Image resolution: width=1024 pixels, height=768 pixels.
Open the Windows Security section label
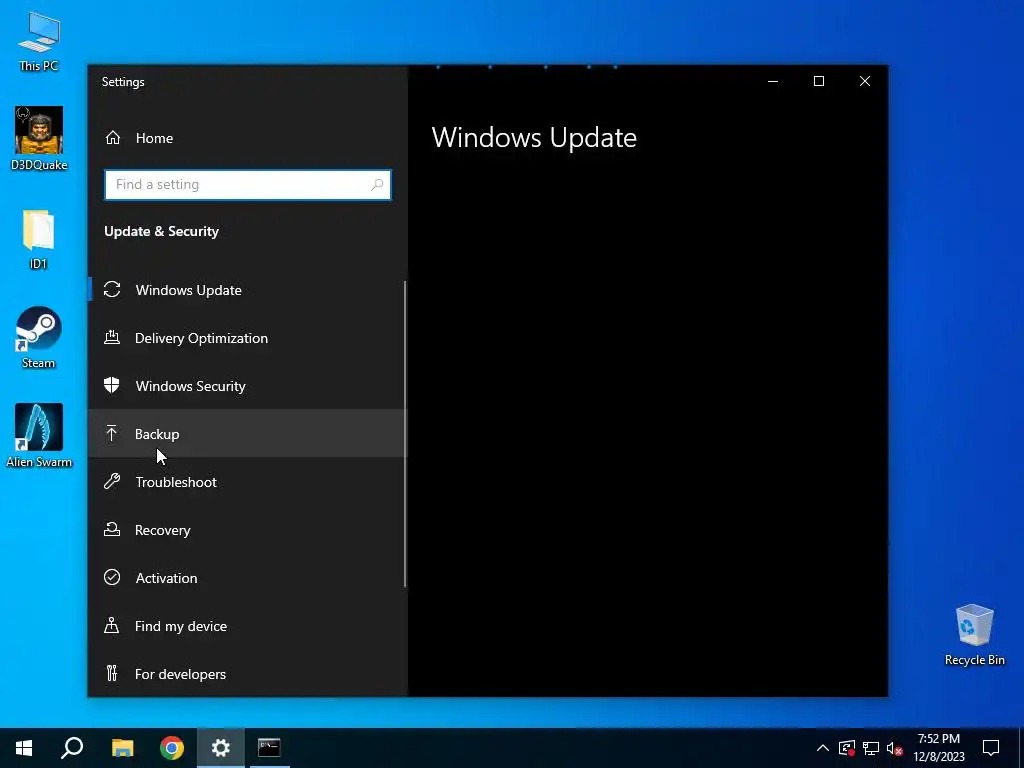click(x=191, y=386)
